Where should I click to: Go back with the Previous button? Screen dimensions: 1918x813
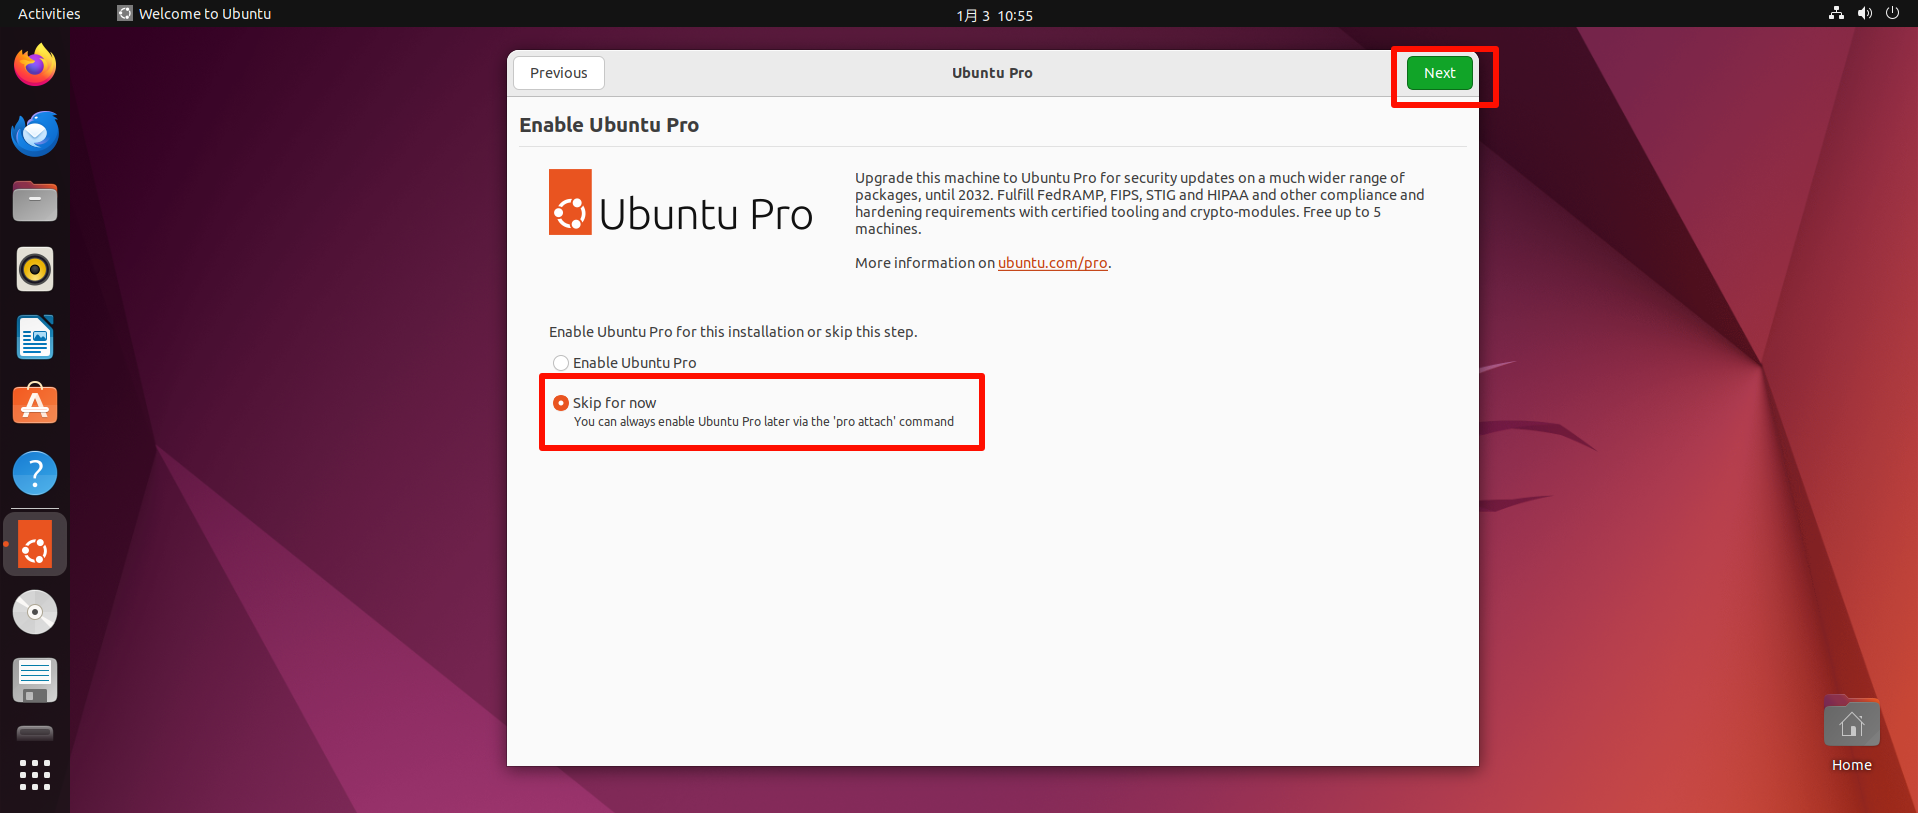click(x=559, y=73)
